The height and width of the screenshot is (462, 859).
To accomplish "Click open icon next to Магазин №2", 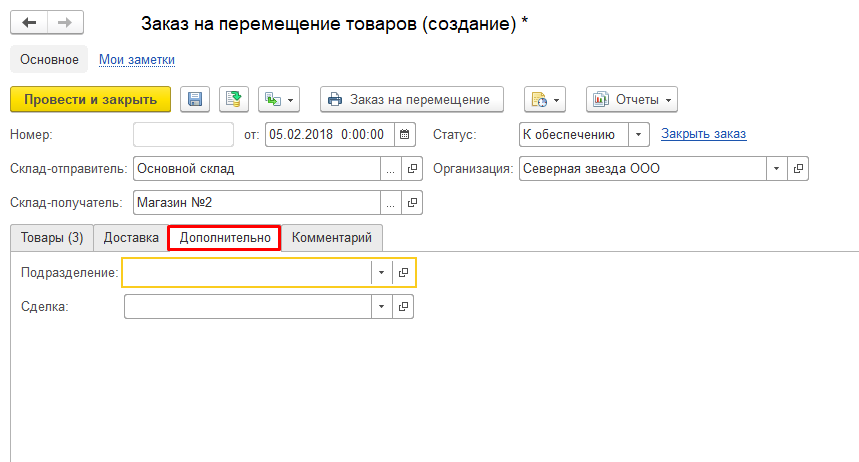I will (x=412, y=203).
